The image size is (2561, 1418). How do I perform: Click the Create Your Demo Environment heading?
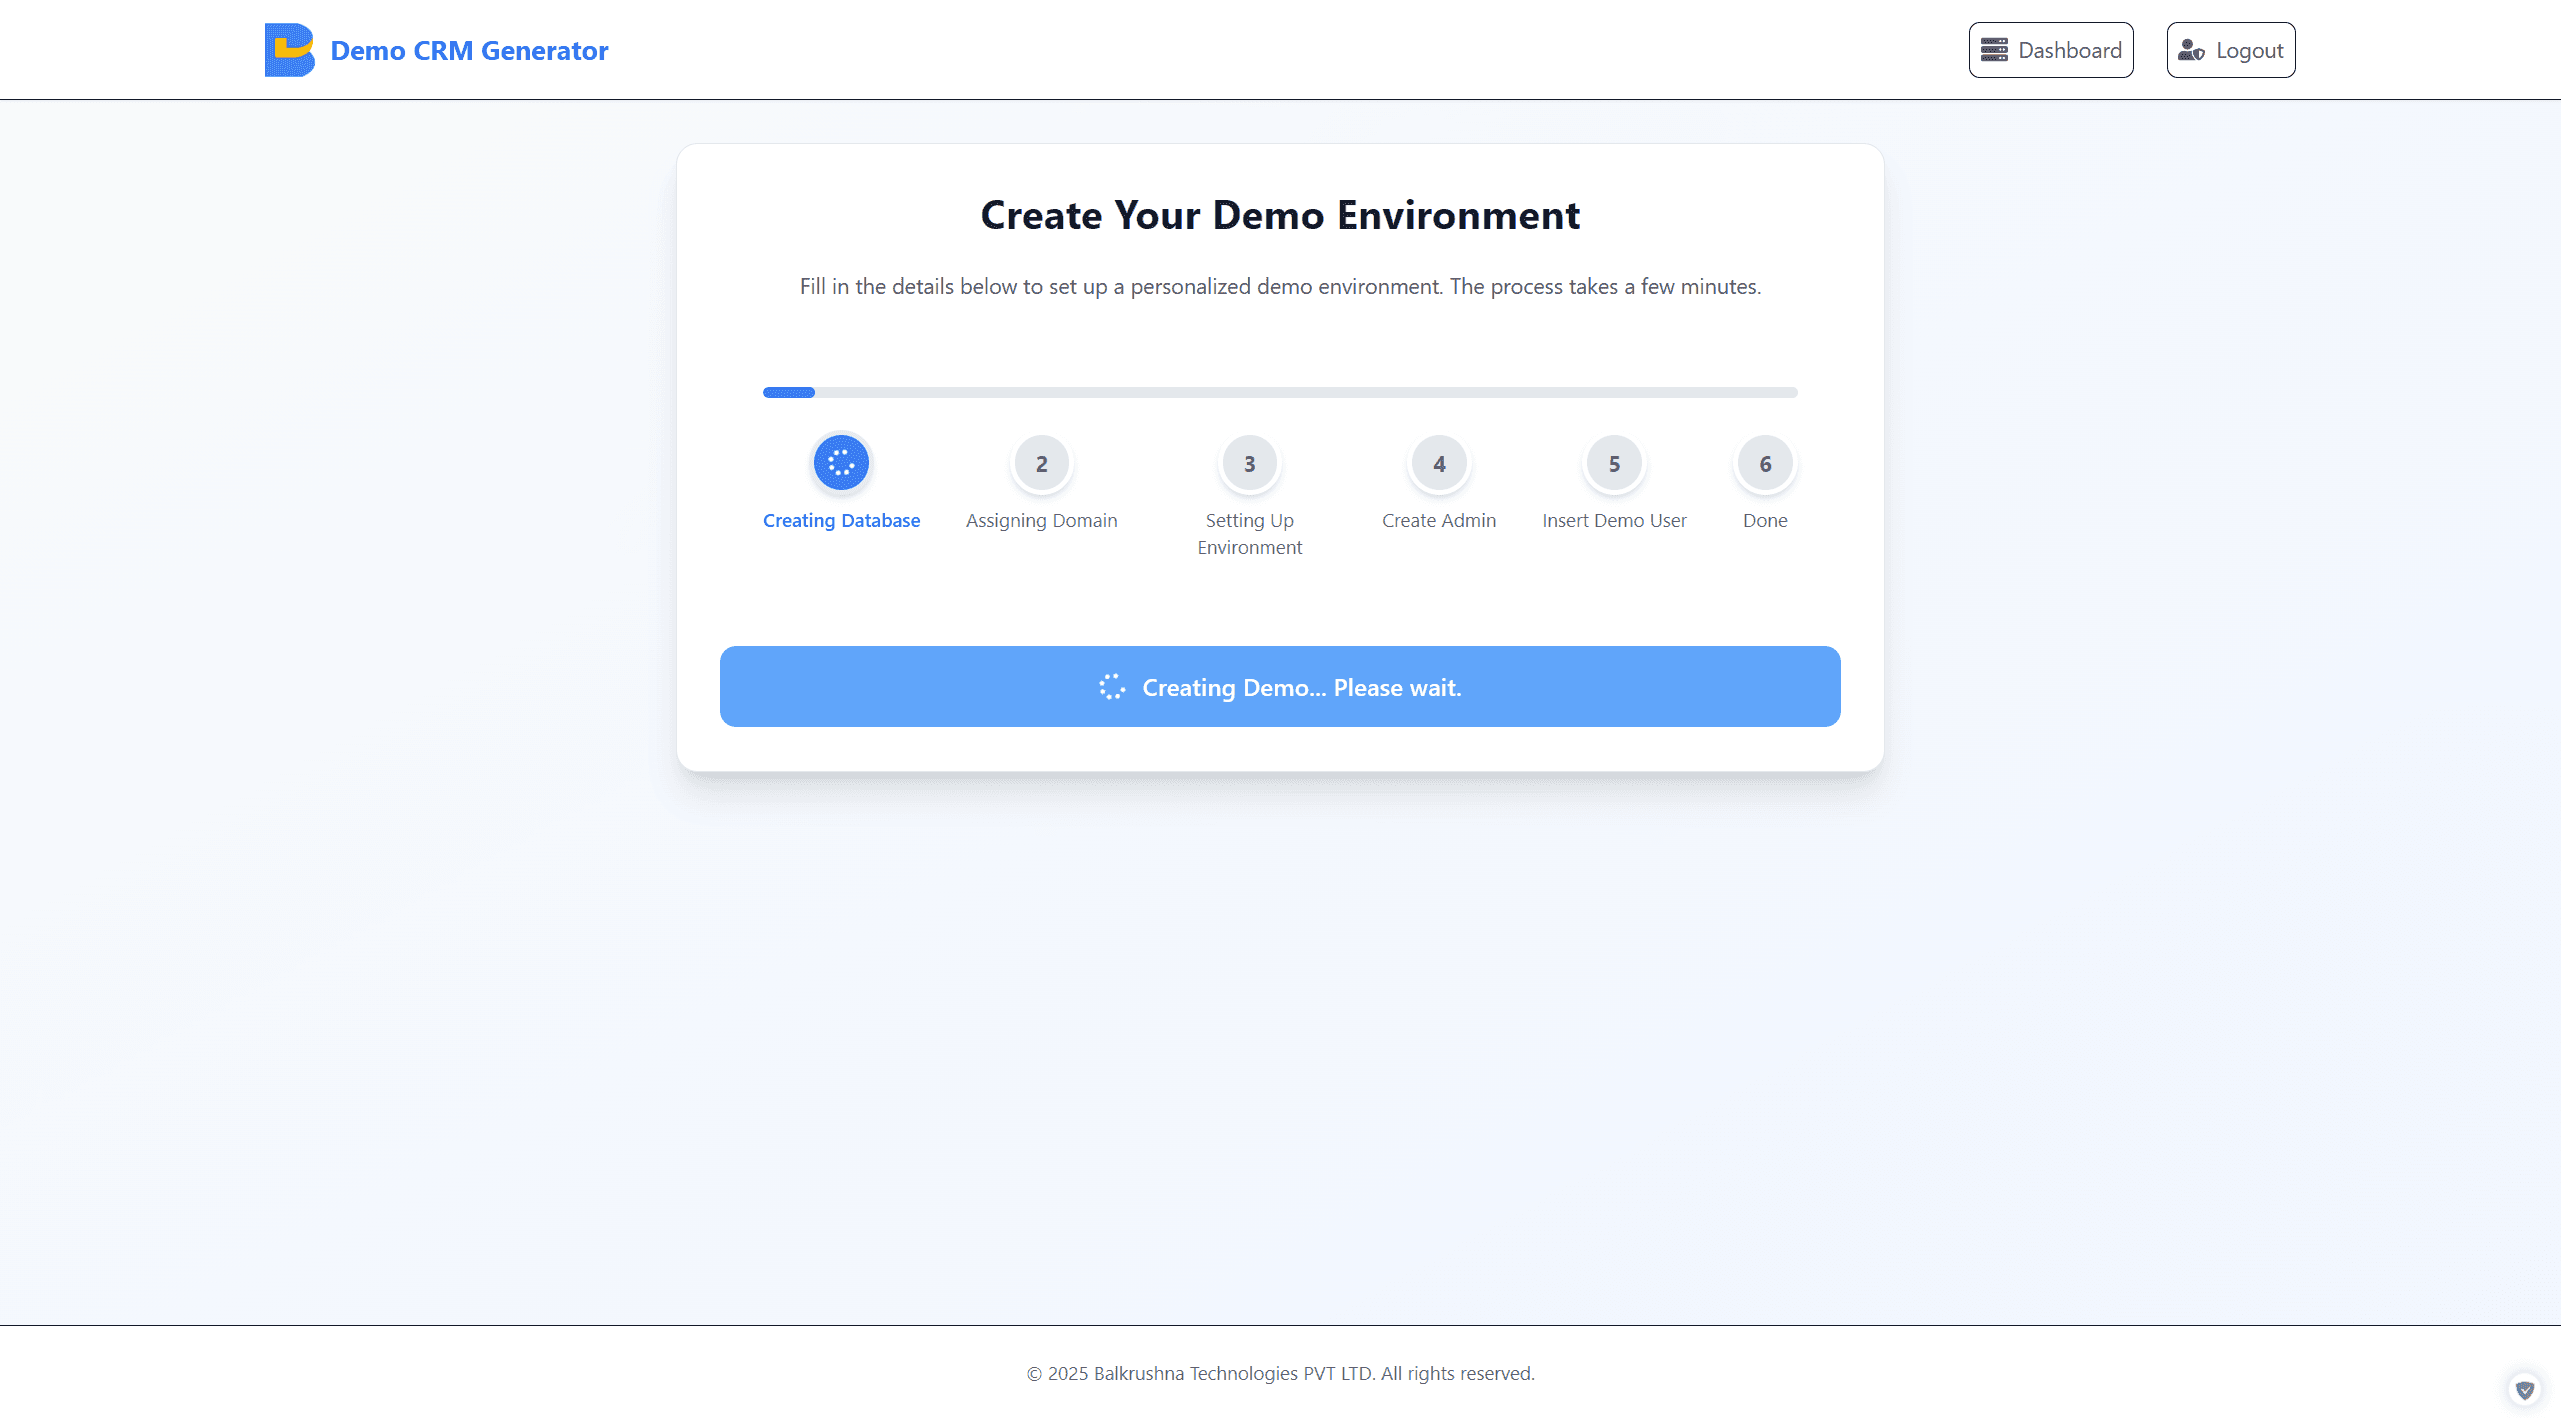tap(1280, 214)
